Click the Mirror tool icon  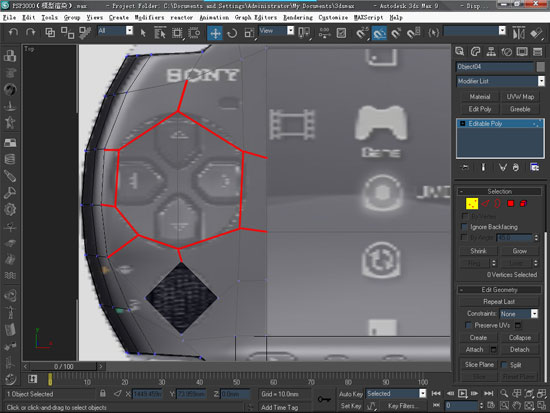tap(519, 33)
